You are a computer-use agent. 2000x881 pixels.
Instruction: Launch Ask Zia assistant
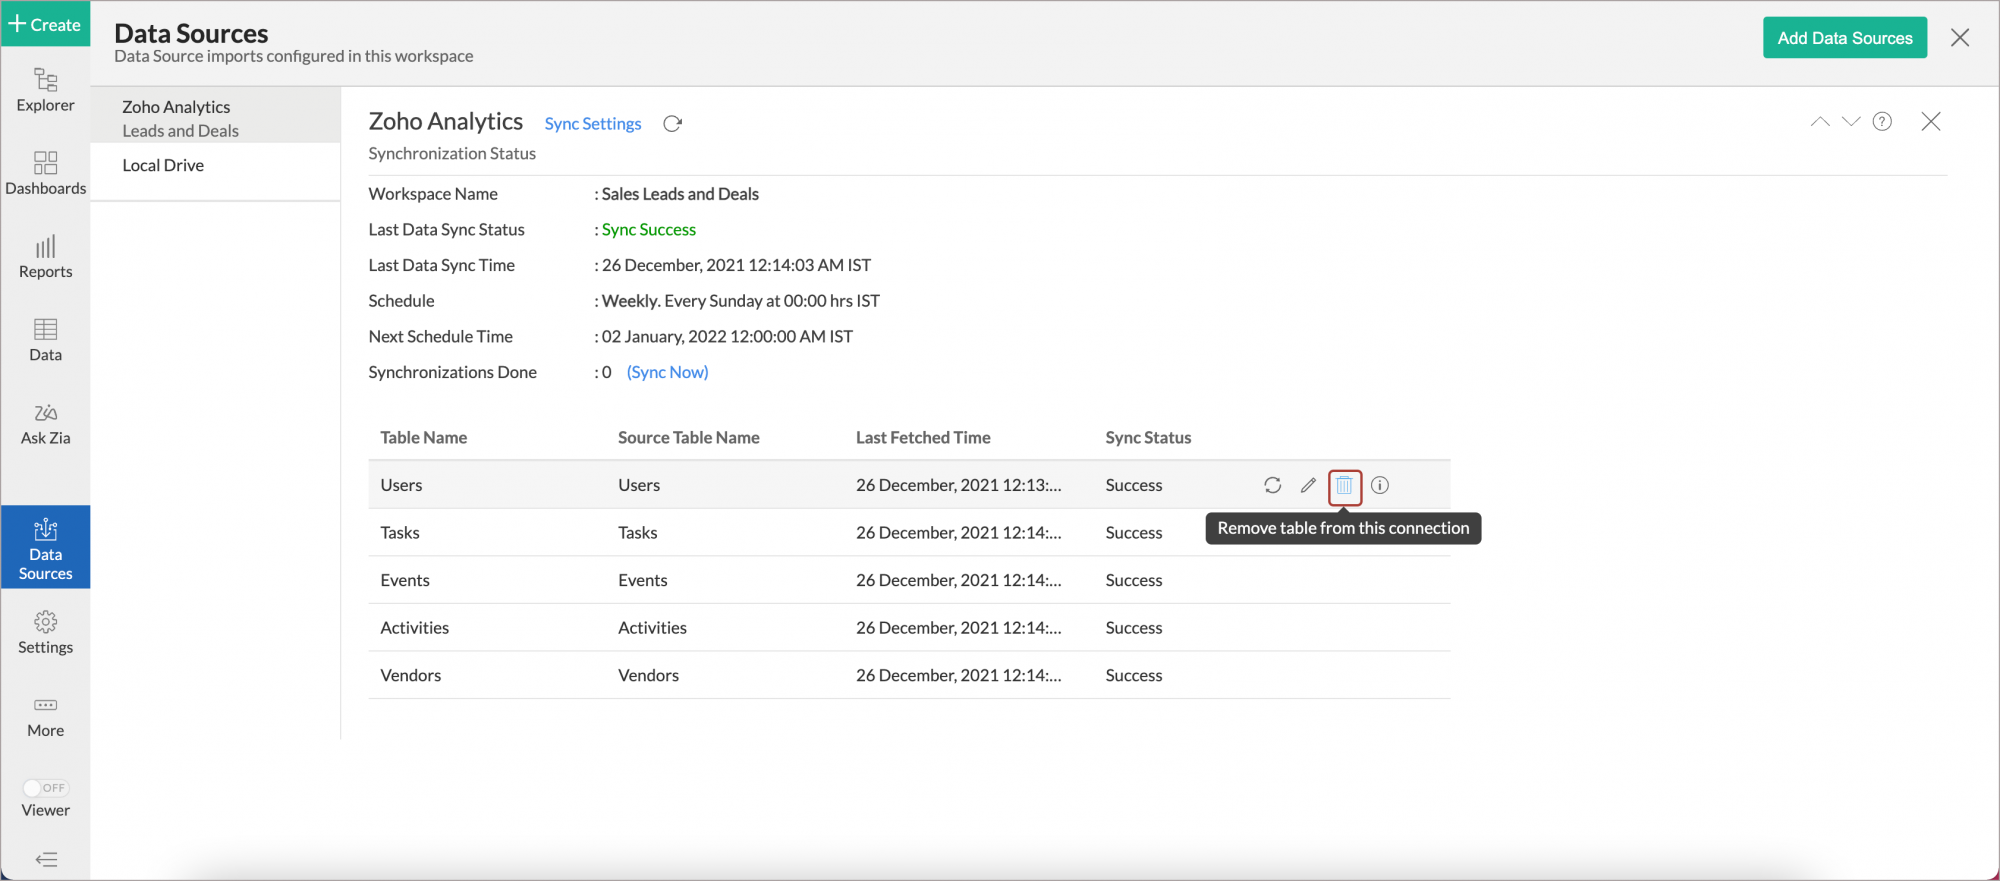[45, 424]
